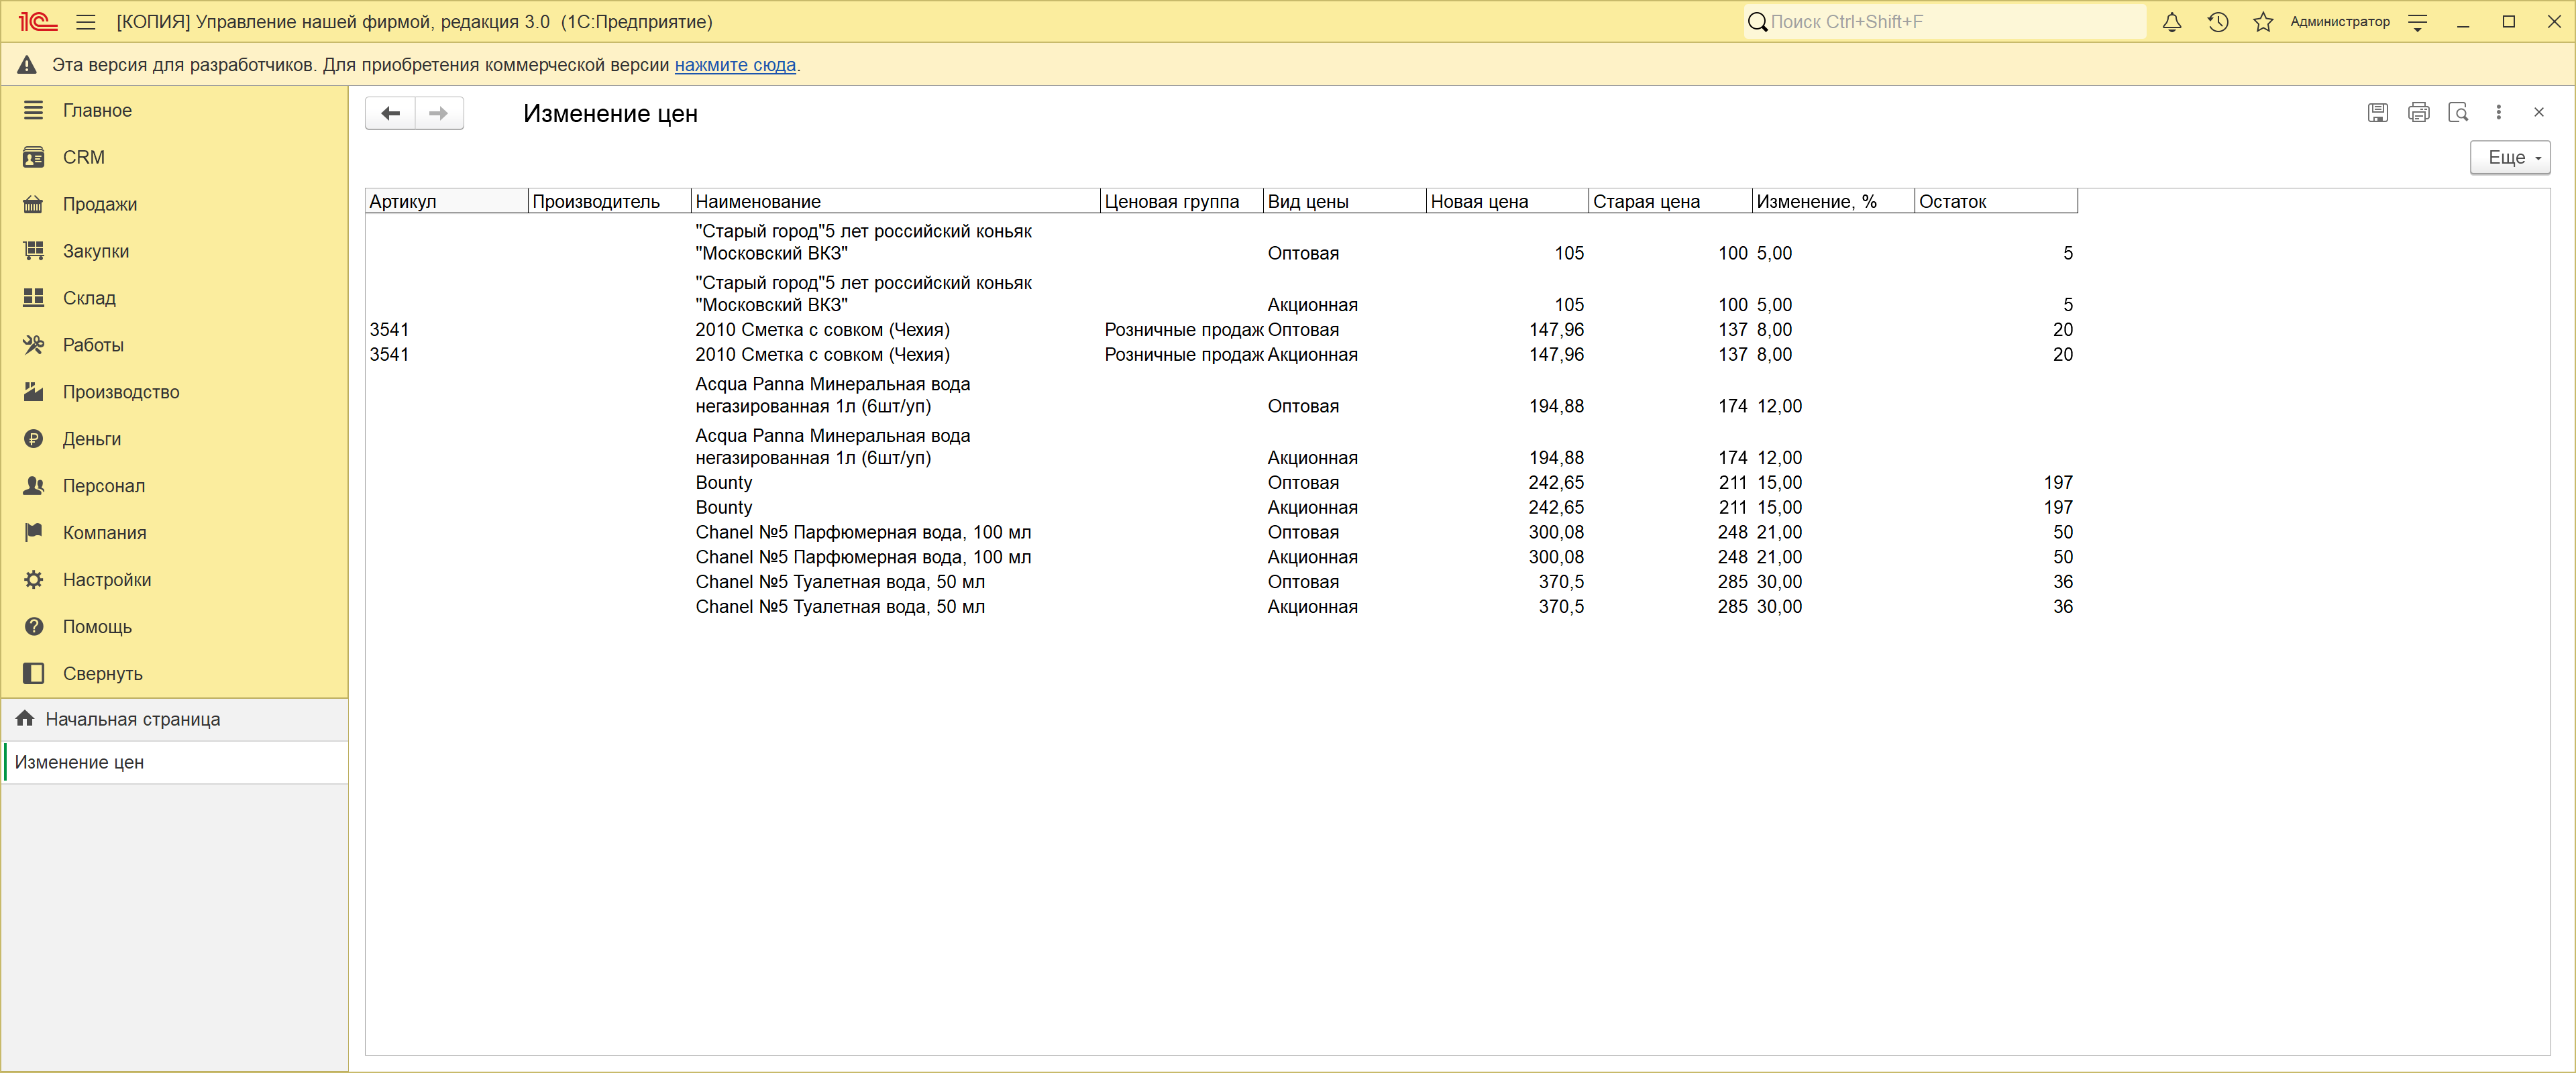Open print preview icon

(2459, 112)
